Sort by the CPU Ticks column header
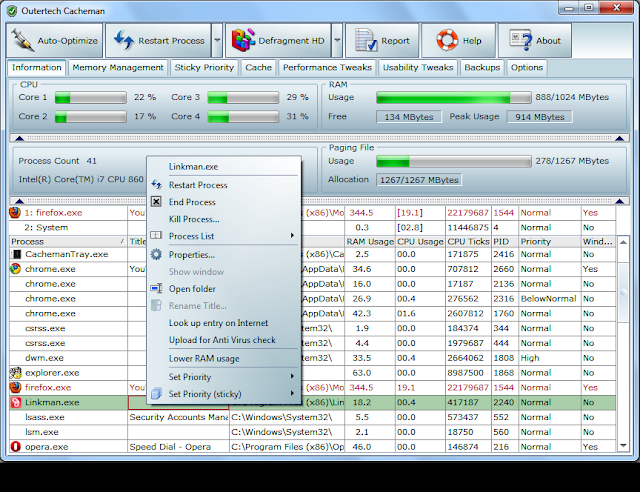The height and width of the screenshot is (492, 640). (468, 241)
